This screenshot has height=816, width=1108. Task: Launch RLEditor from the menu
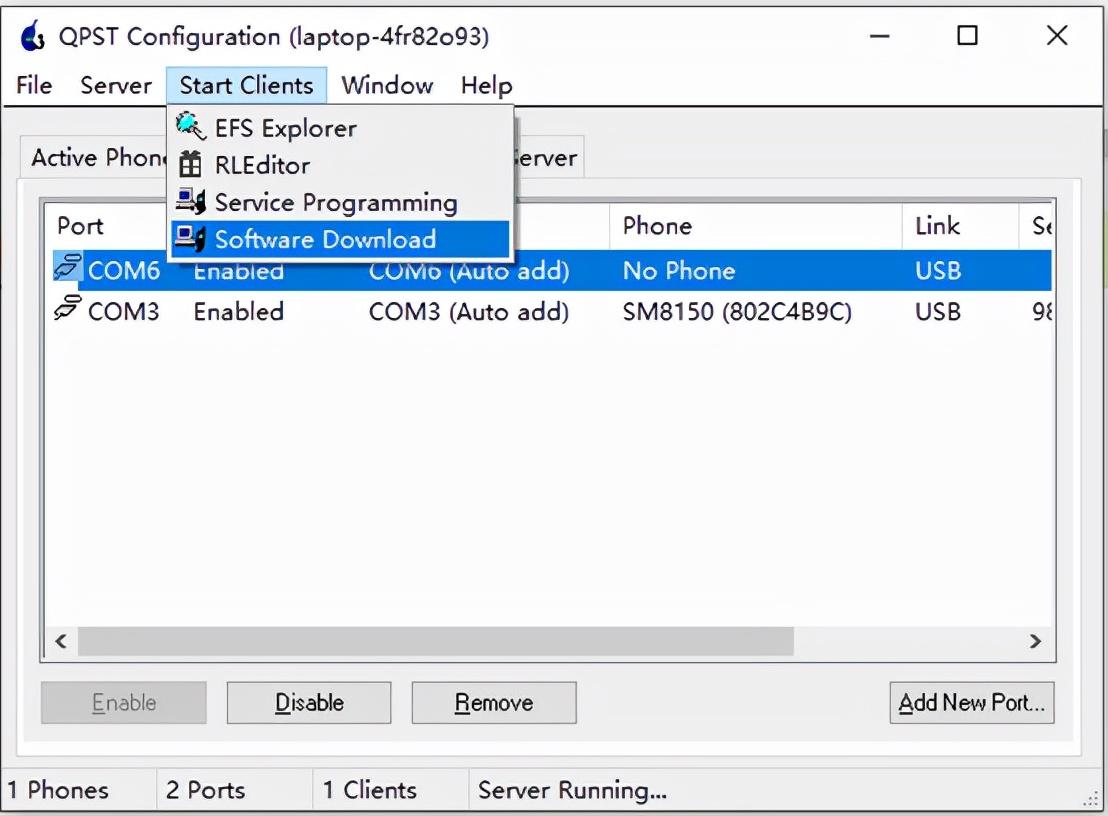coord(340,165)
